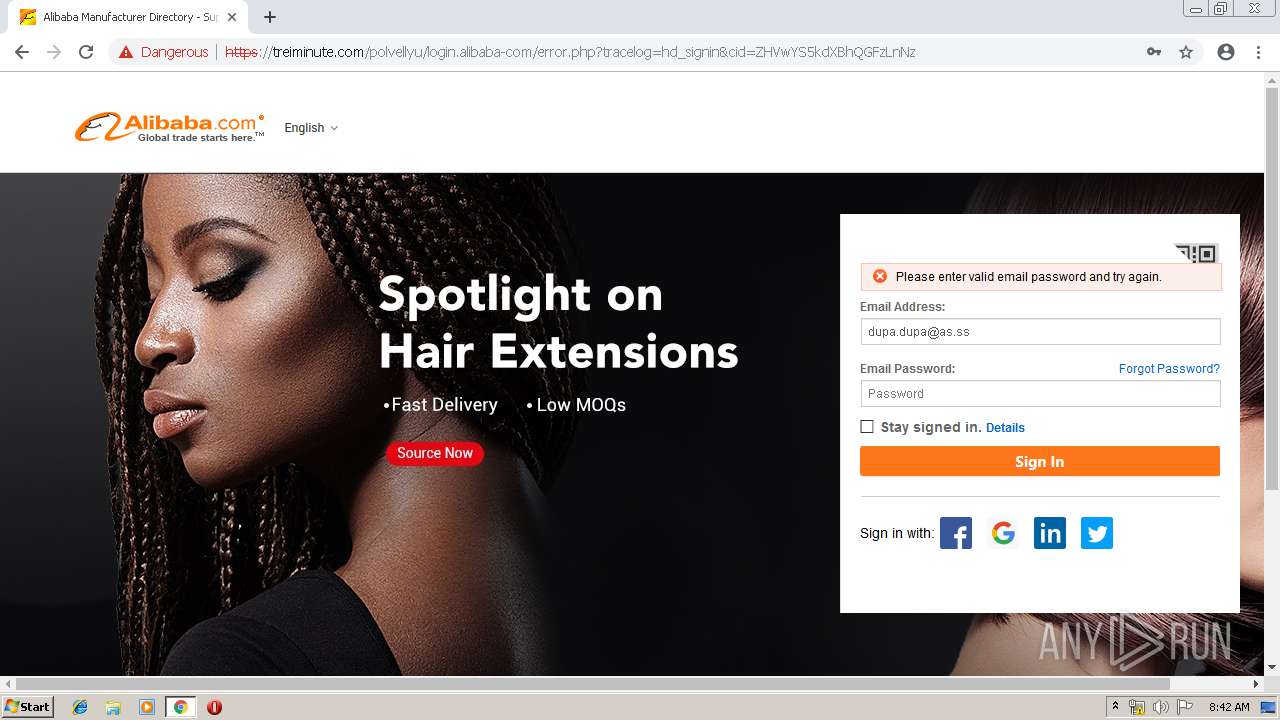Sign in with the Twitter icon
The width and height of the screenshot is (1280, 720).
1097,533
